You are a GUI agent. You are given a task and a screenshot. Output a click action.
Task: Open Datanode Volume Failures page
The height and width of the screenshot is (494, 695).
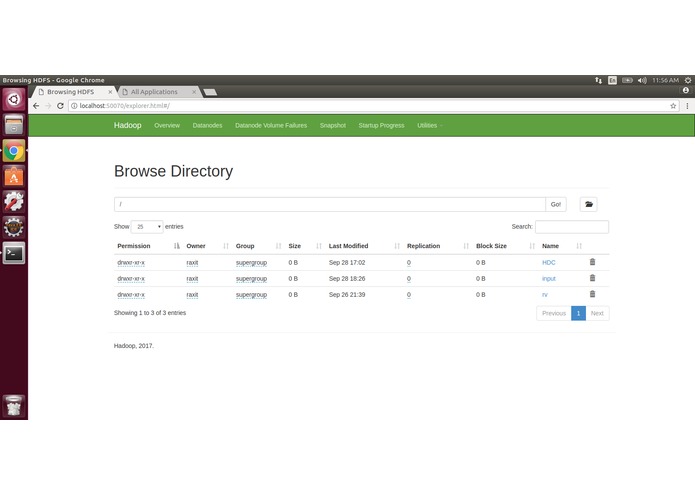tap(271, 125)
